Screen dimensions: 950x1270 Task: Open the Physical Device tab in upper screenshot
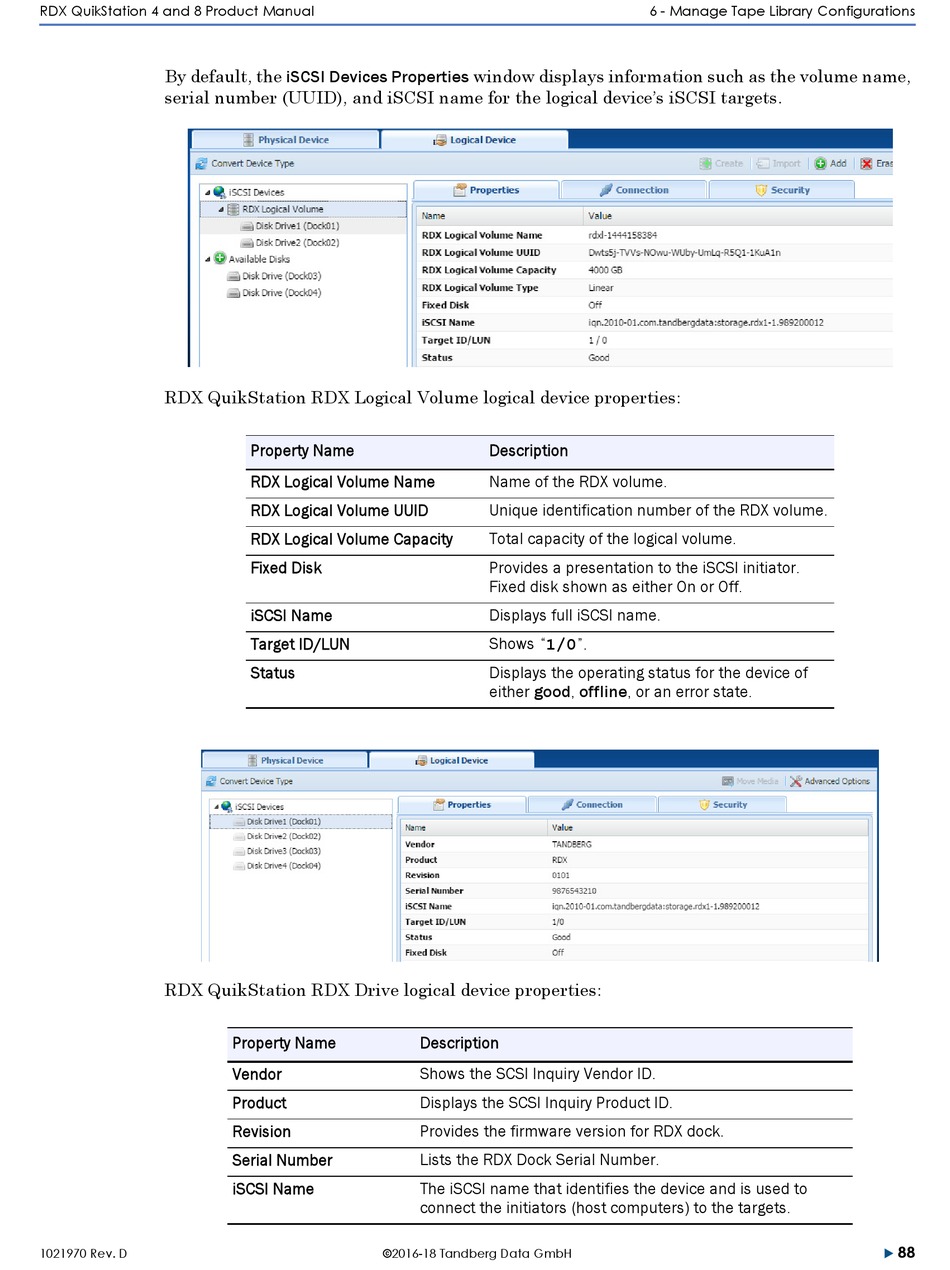(x=285, y=140)
